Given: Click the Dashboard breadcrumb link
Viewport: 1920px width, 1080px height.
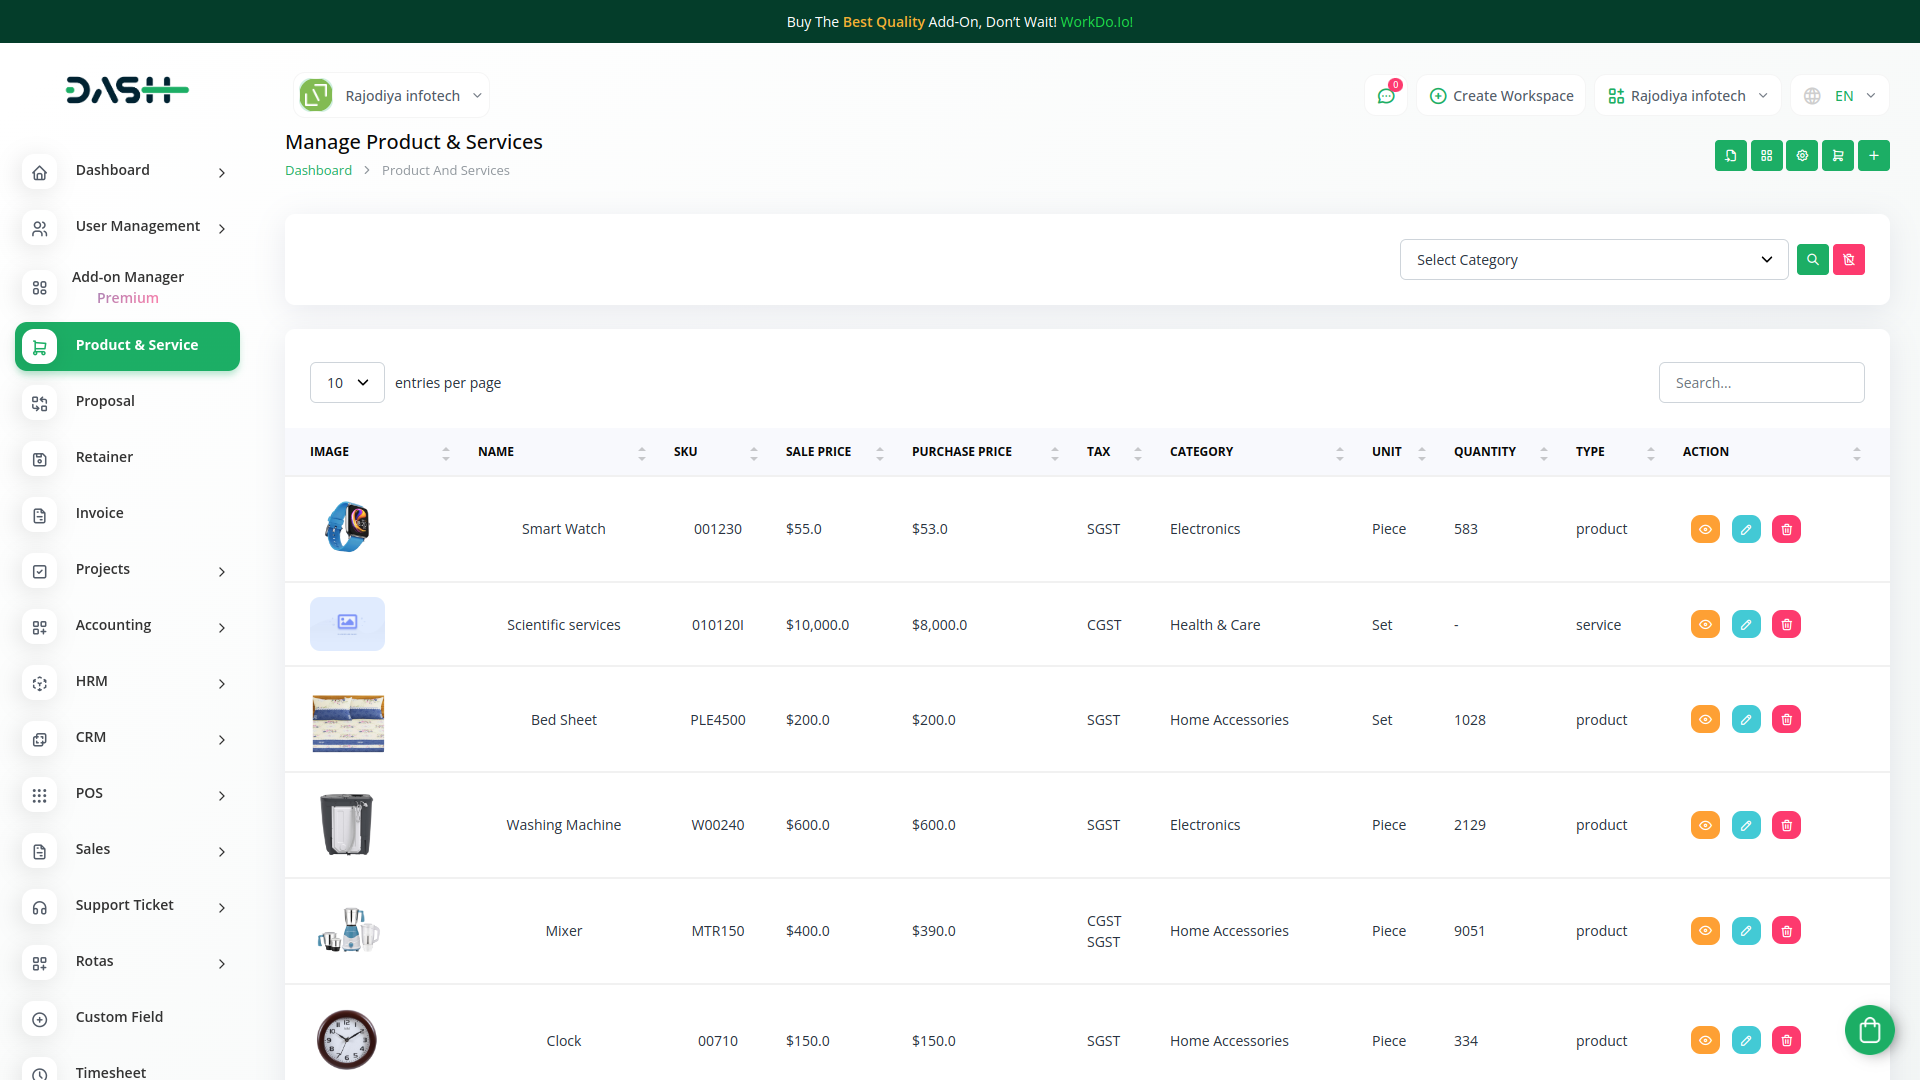Looking at the screenshot, I should (318, 171).
